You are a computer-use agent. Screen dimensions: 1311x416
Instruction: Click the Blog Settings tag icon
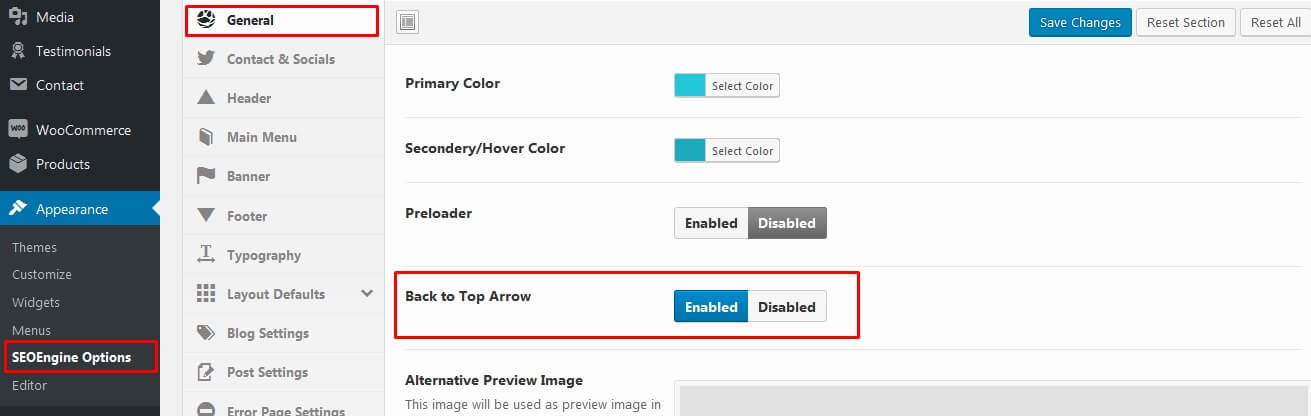point(206,333)
